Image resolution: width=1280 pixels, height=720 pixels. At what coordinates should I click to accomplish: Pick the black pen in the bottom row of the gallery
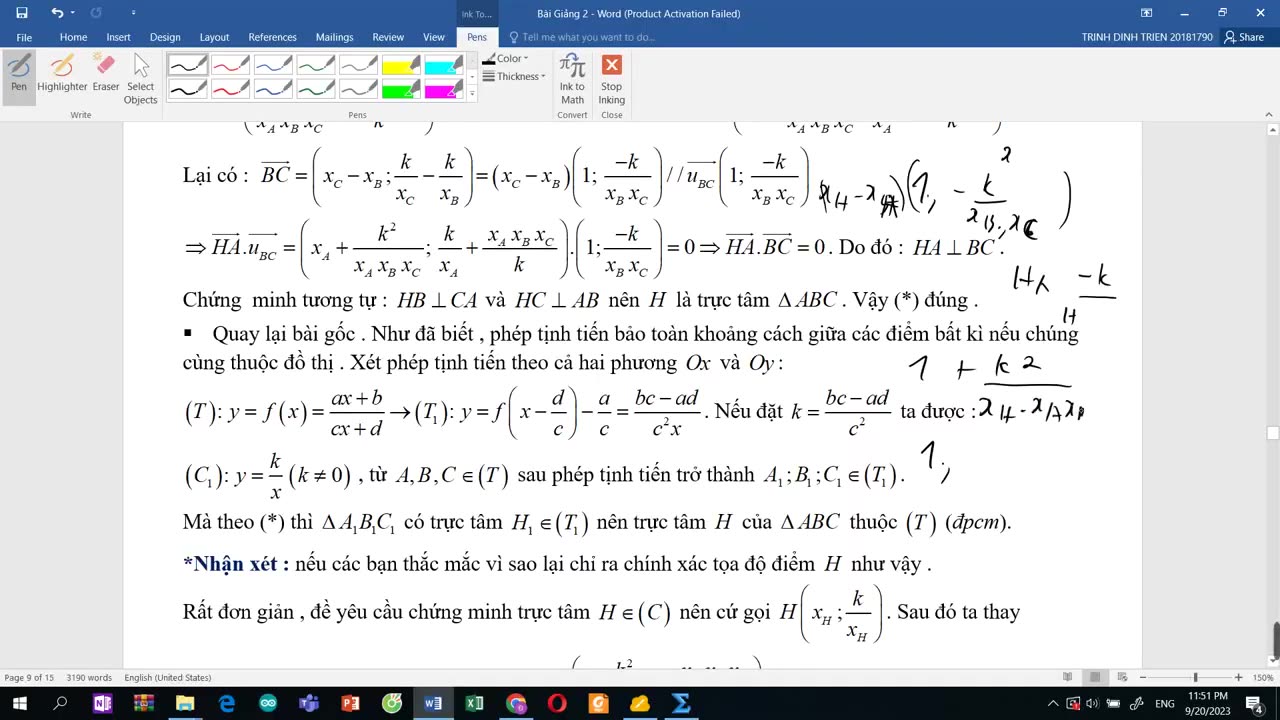pyautogui.click(x=188, y=89)
